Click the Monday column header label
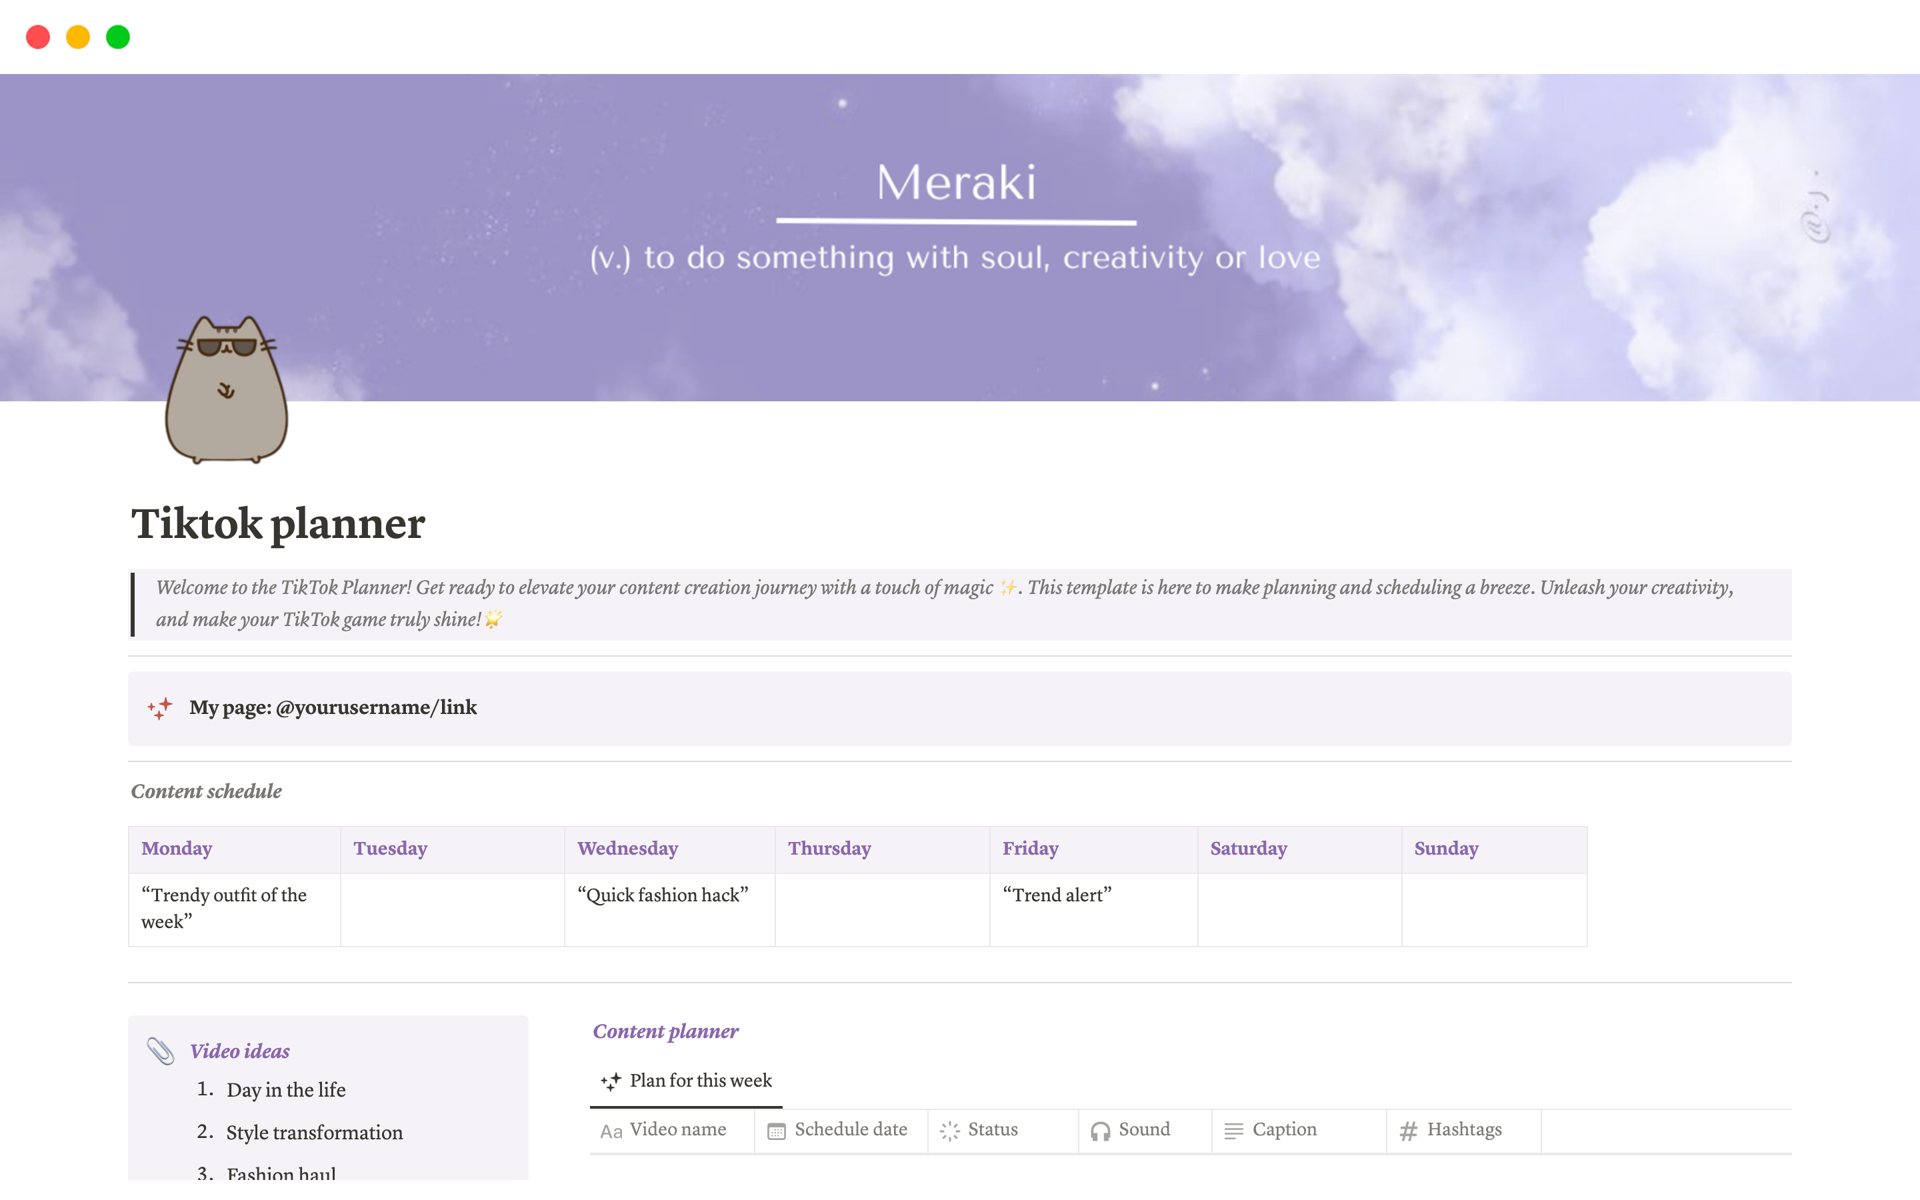 click(x=177, y=847)
